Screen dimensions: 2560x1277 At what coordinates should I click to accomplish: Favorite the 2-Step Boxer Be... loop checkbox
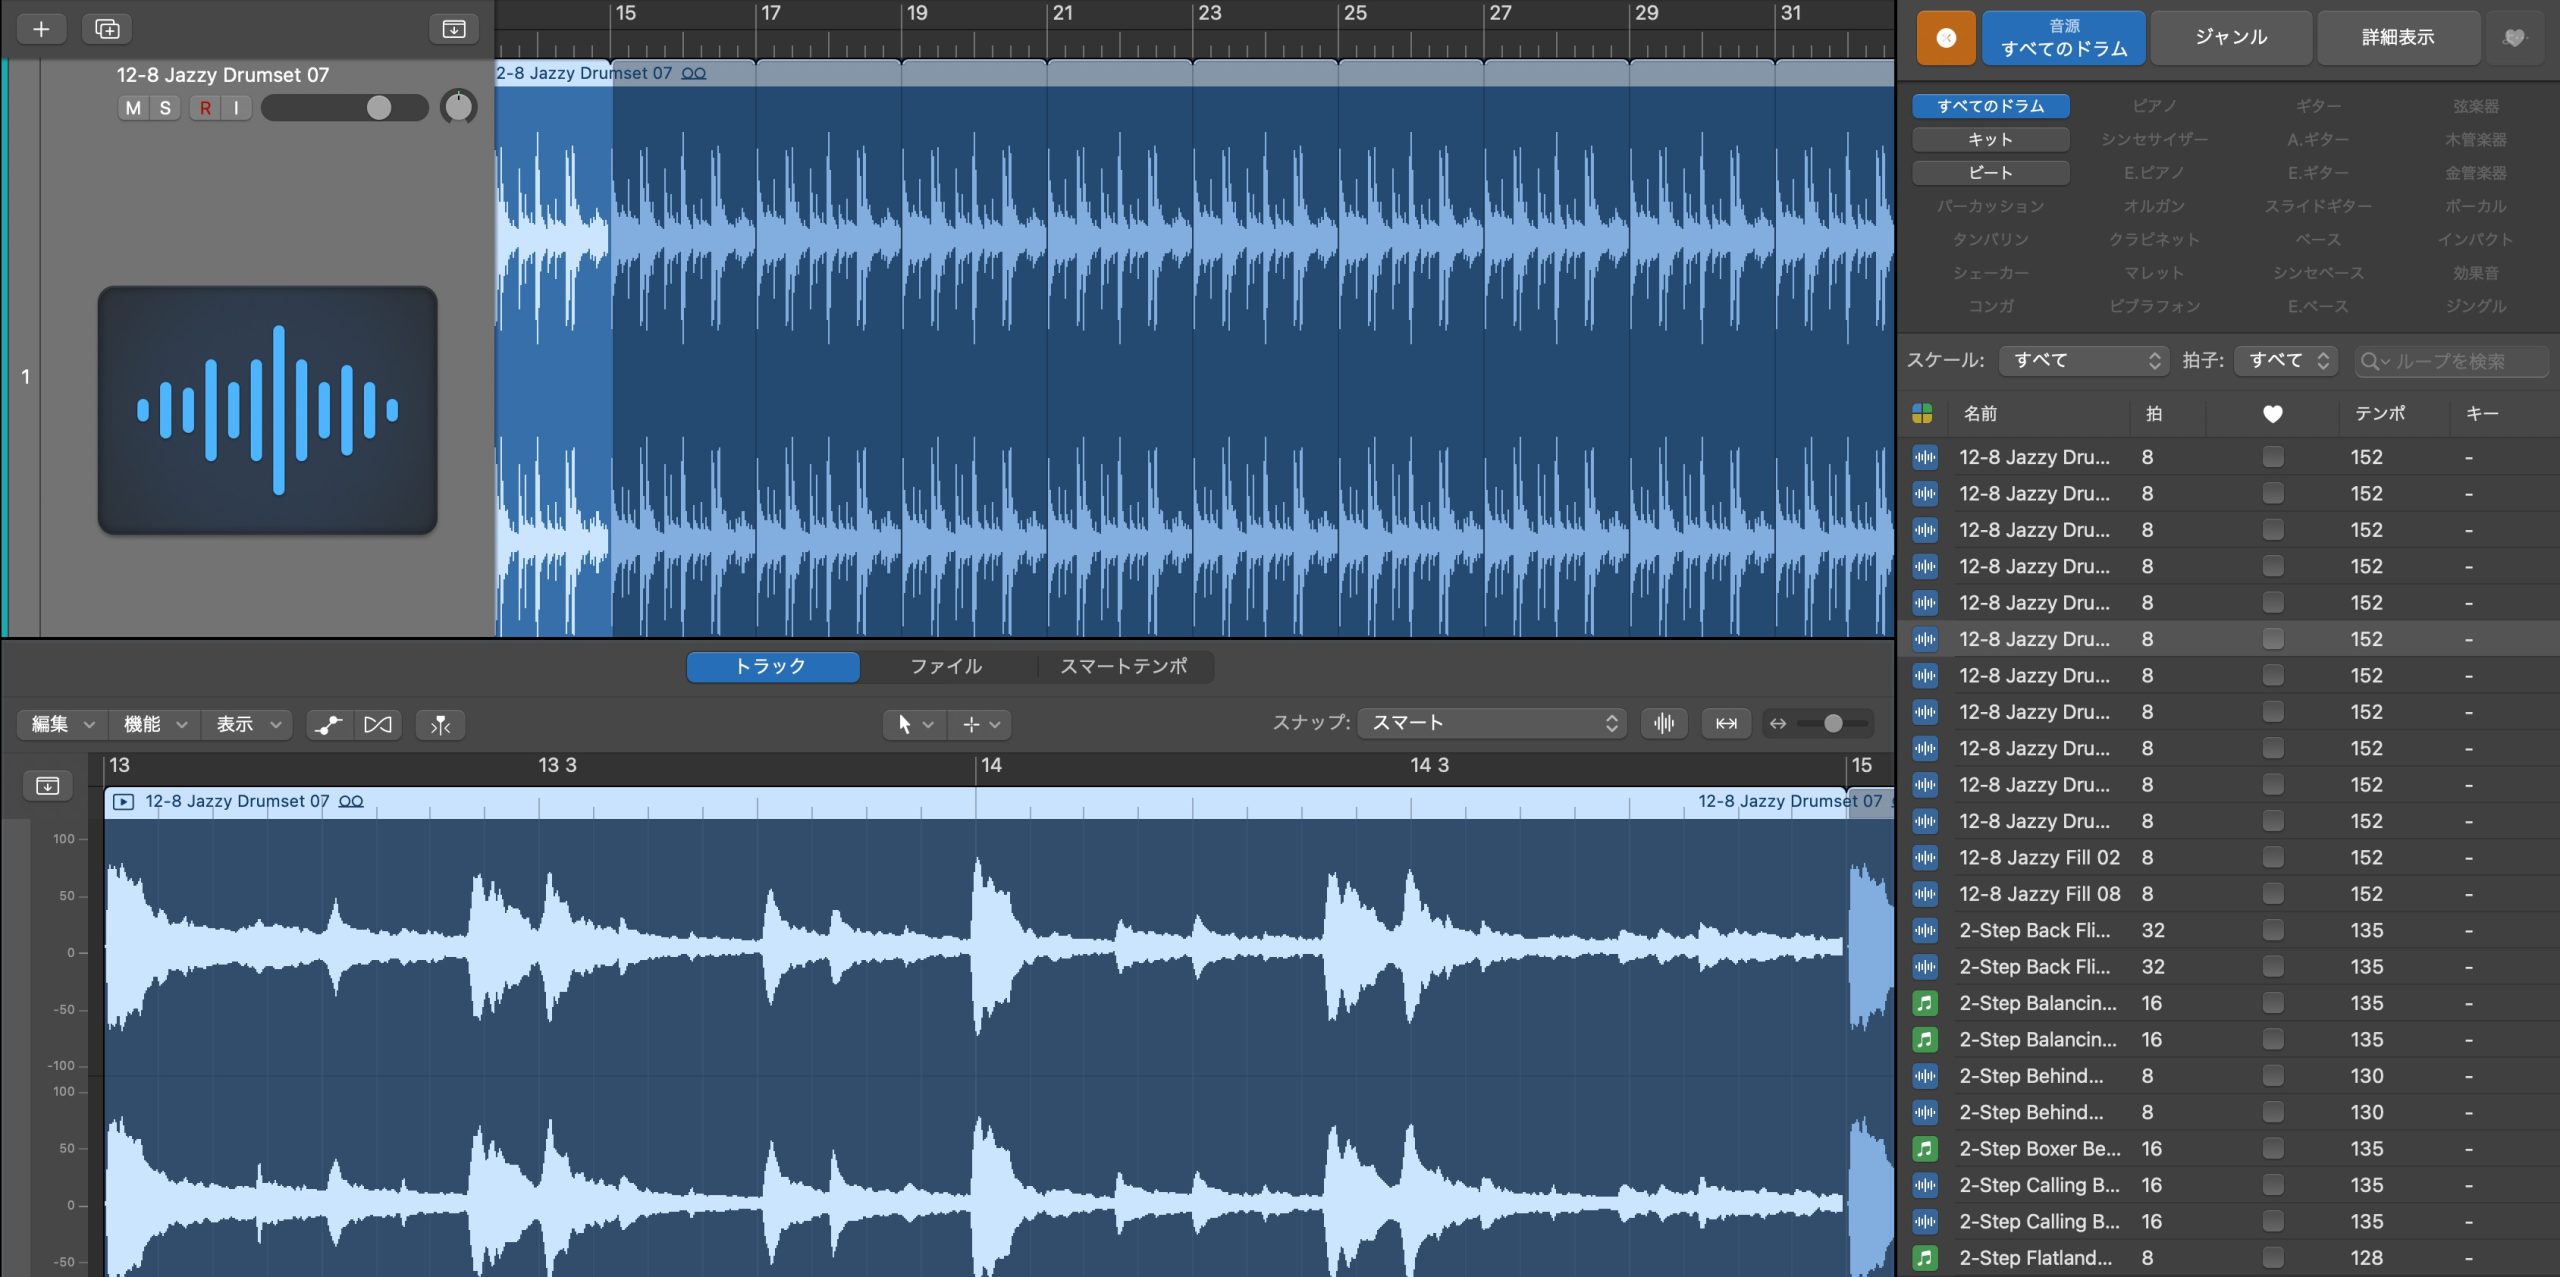(x=2273, y=1148)
